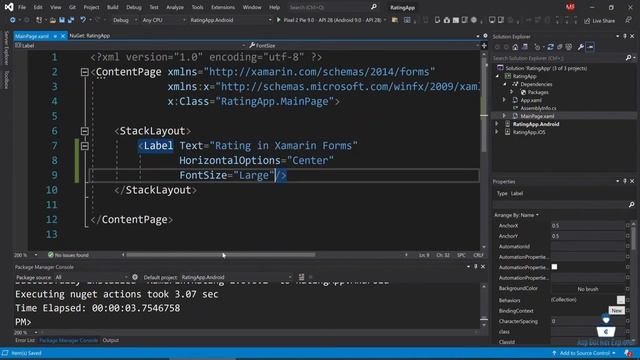640x360 pixels.
Task: Expand the RatingApp.Android project node
Action: point(497,124)
